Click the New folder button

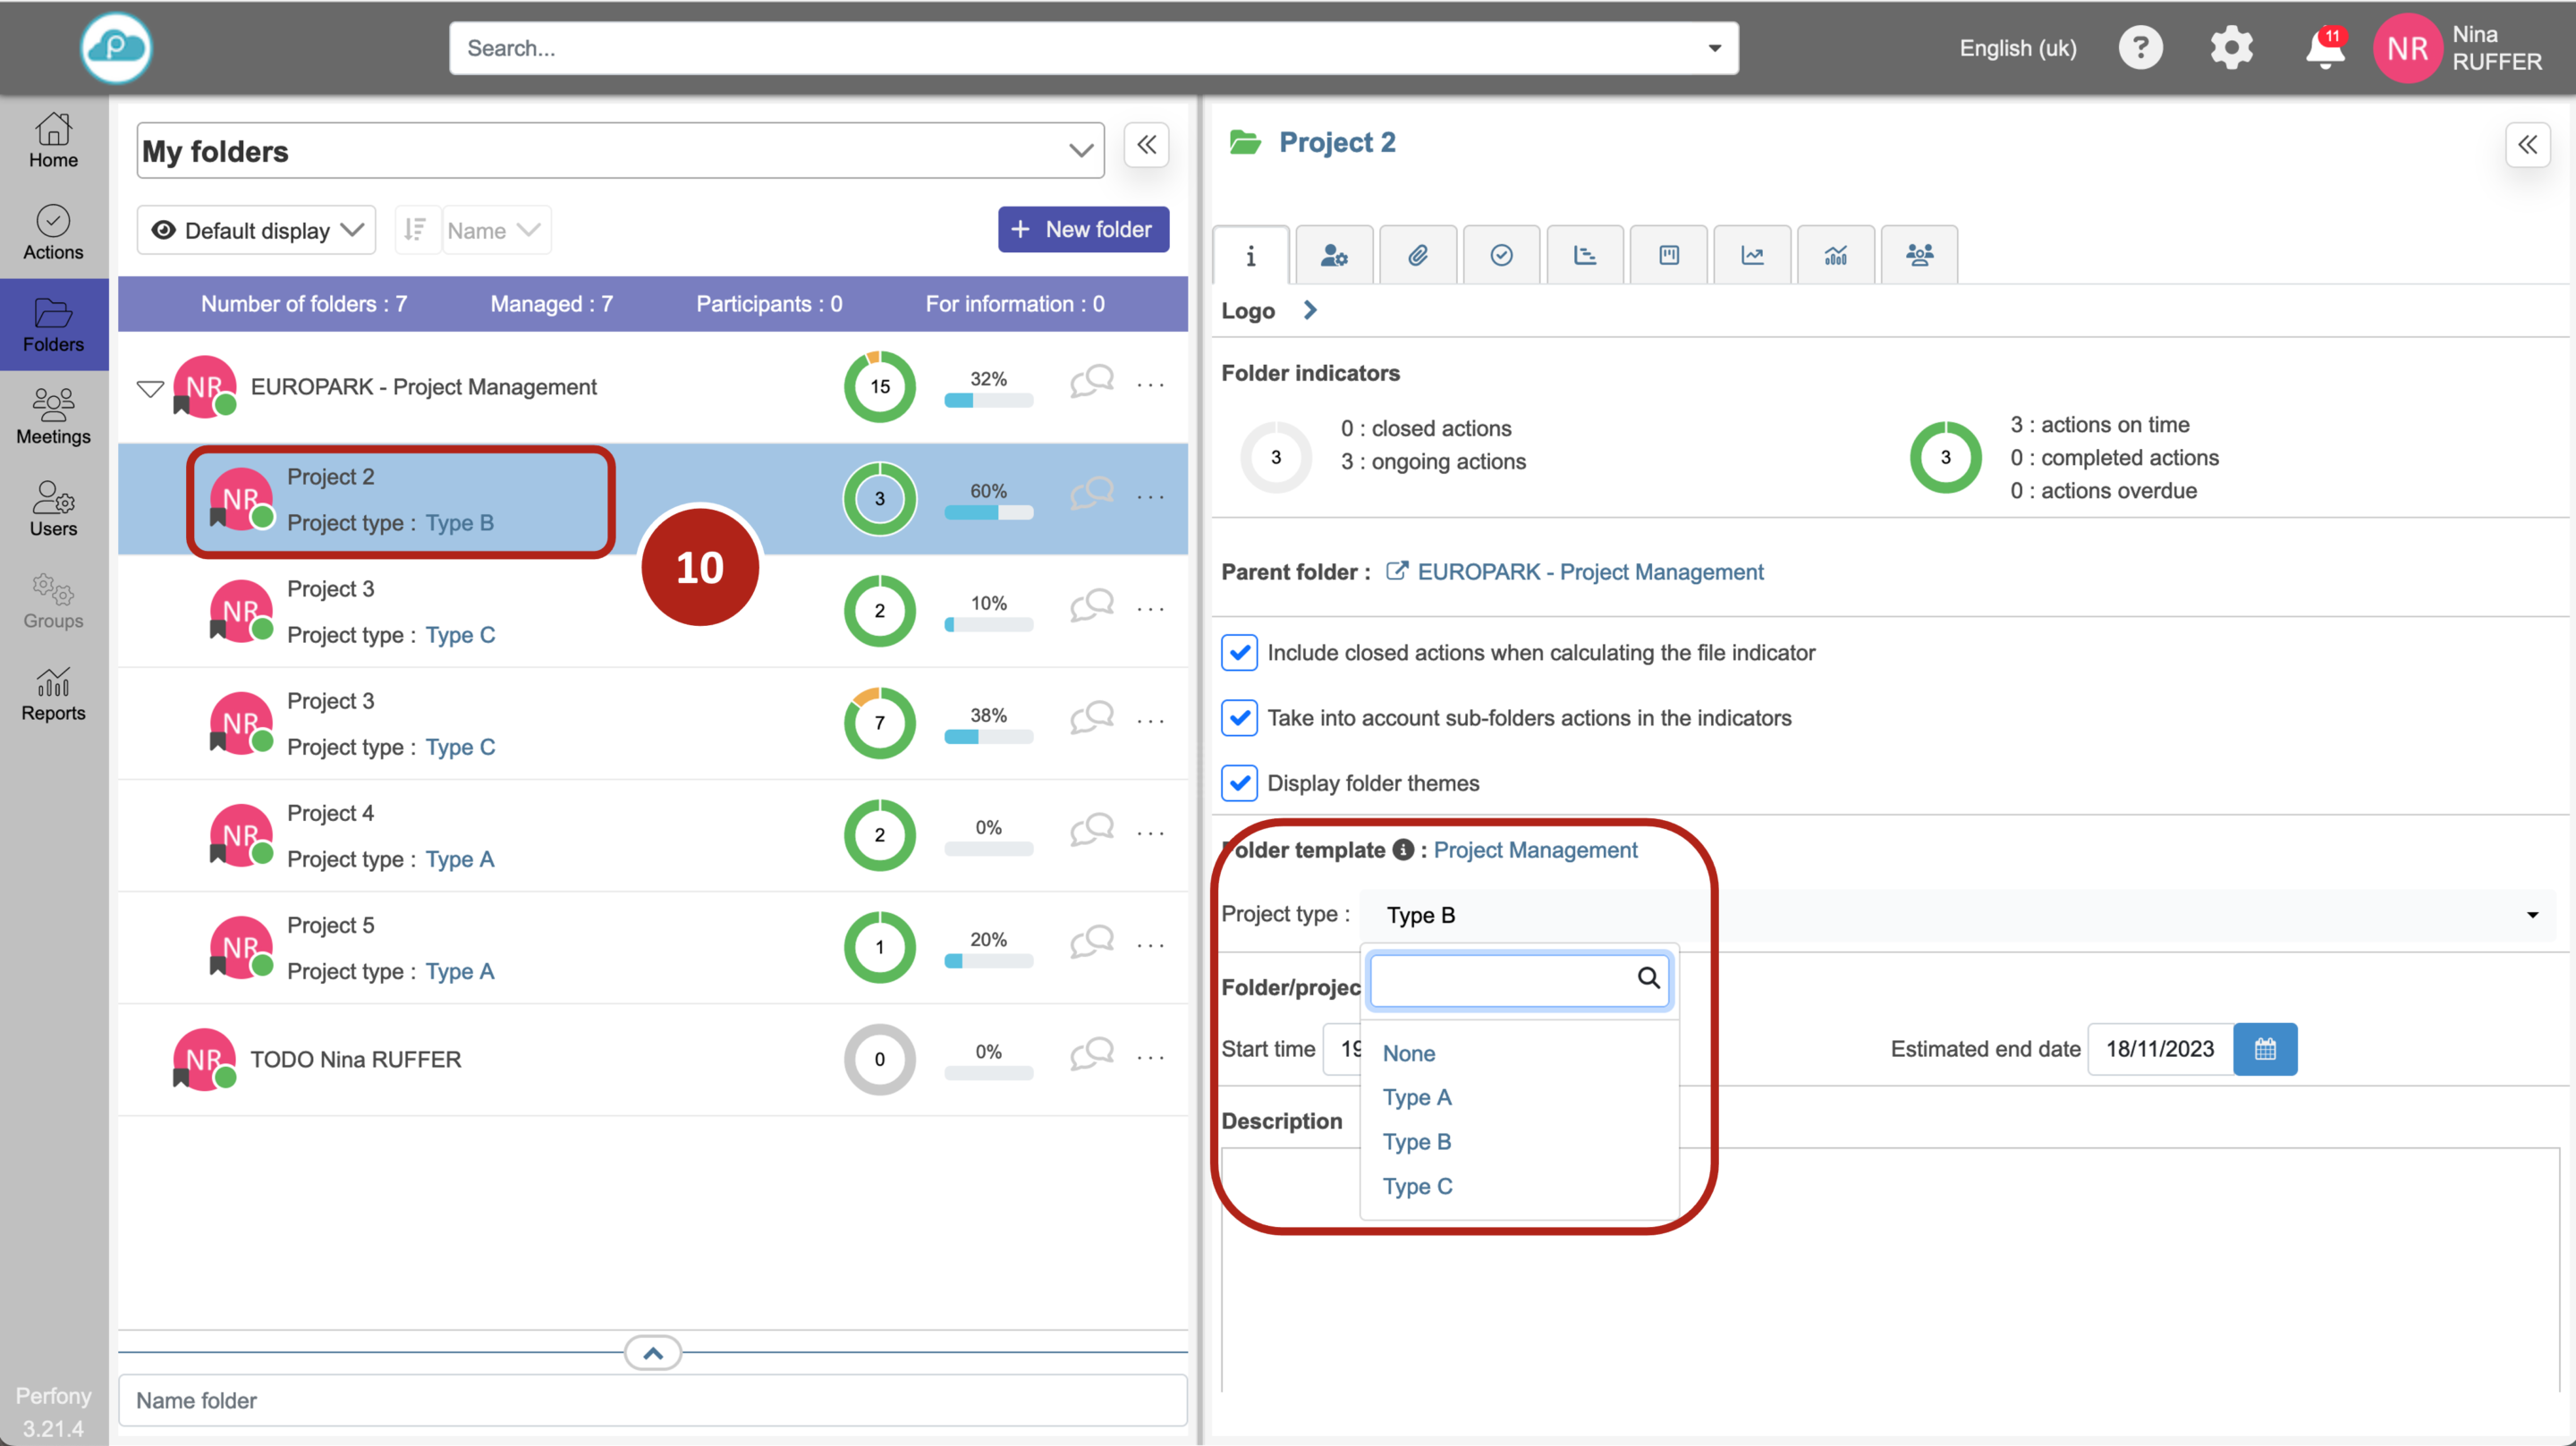click(1082, 230)
